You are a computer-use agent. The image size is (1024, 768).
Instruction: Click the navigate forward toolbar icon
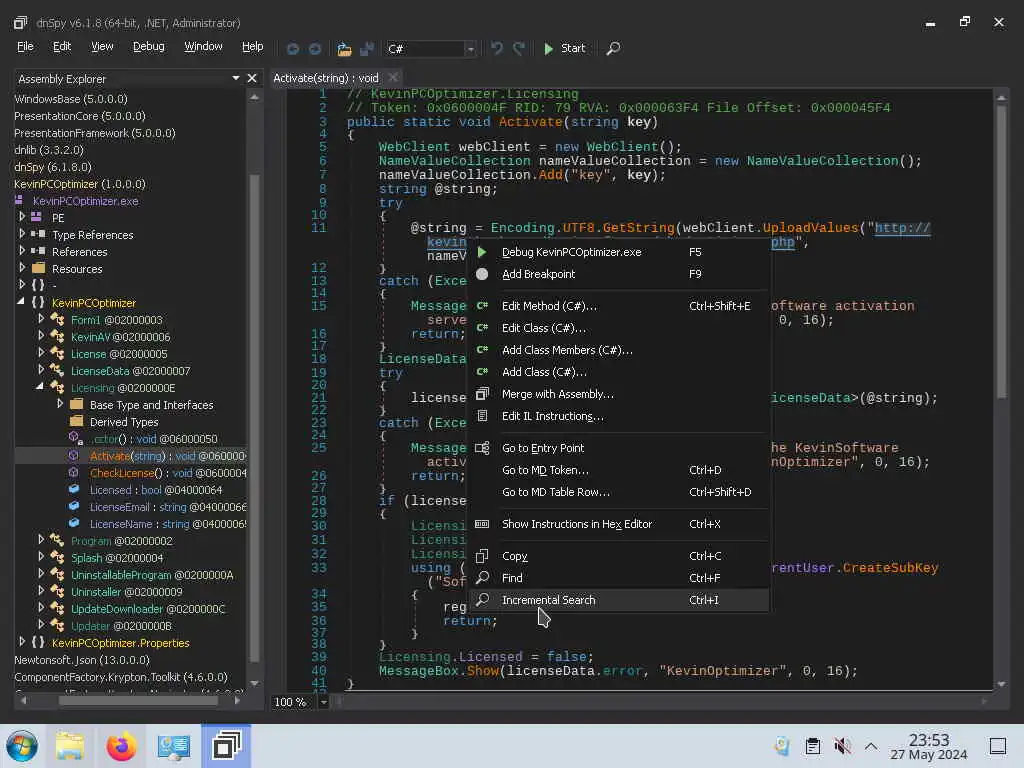[315, 48]
